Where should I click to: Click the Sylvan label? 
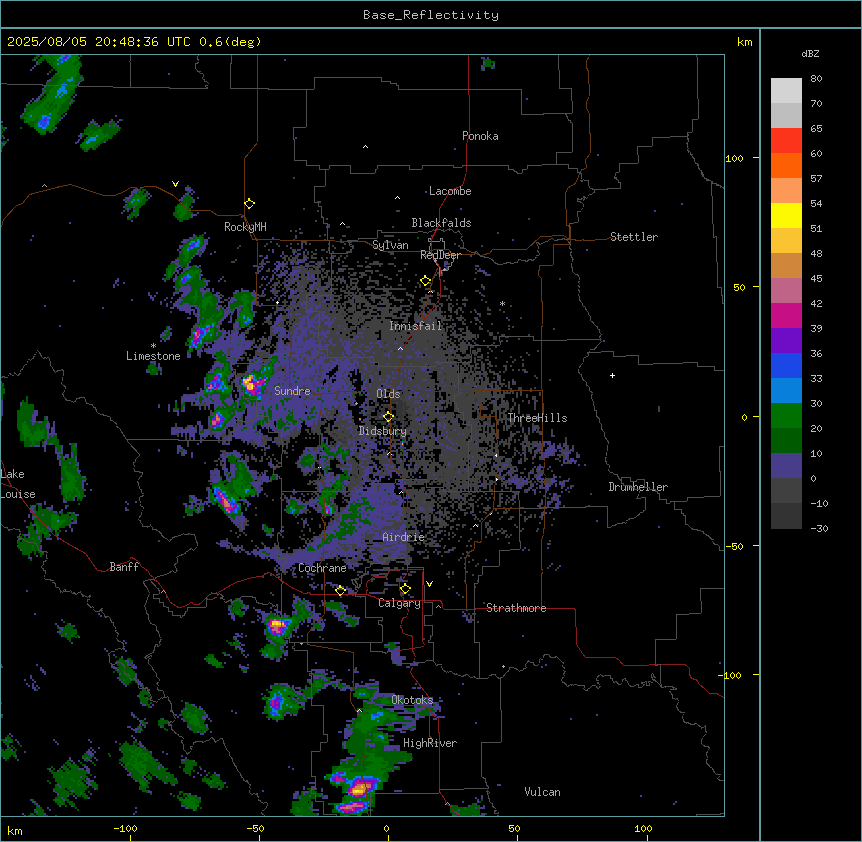tap(390, 245)
